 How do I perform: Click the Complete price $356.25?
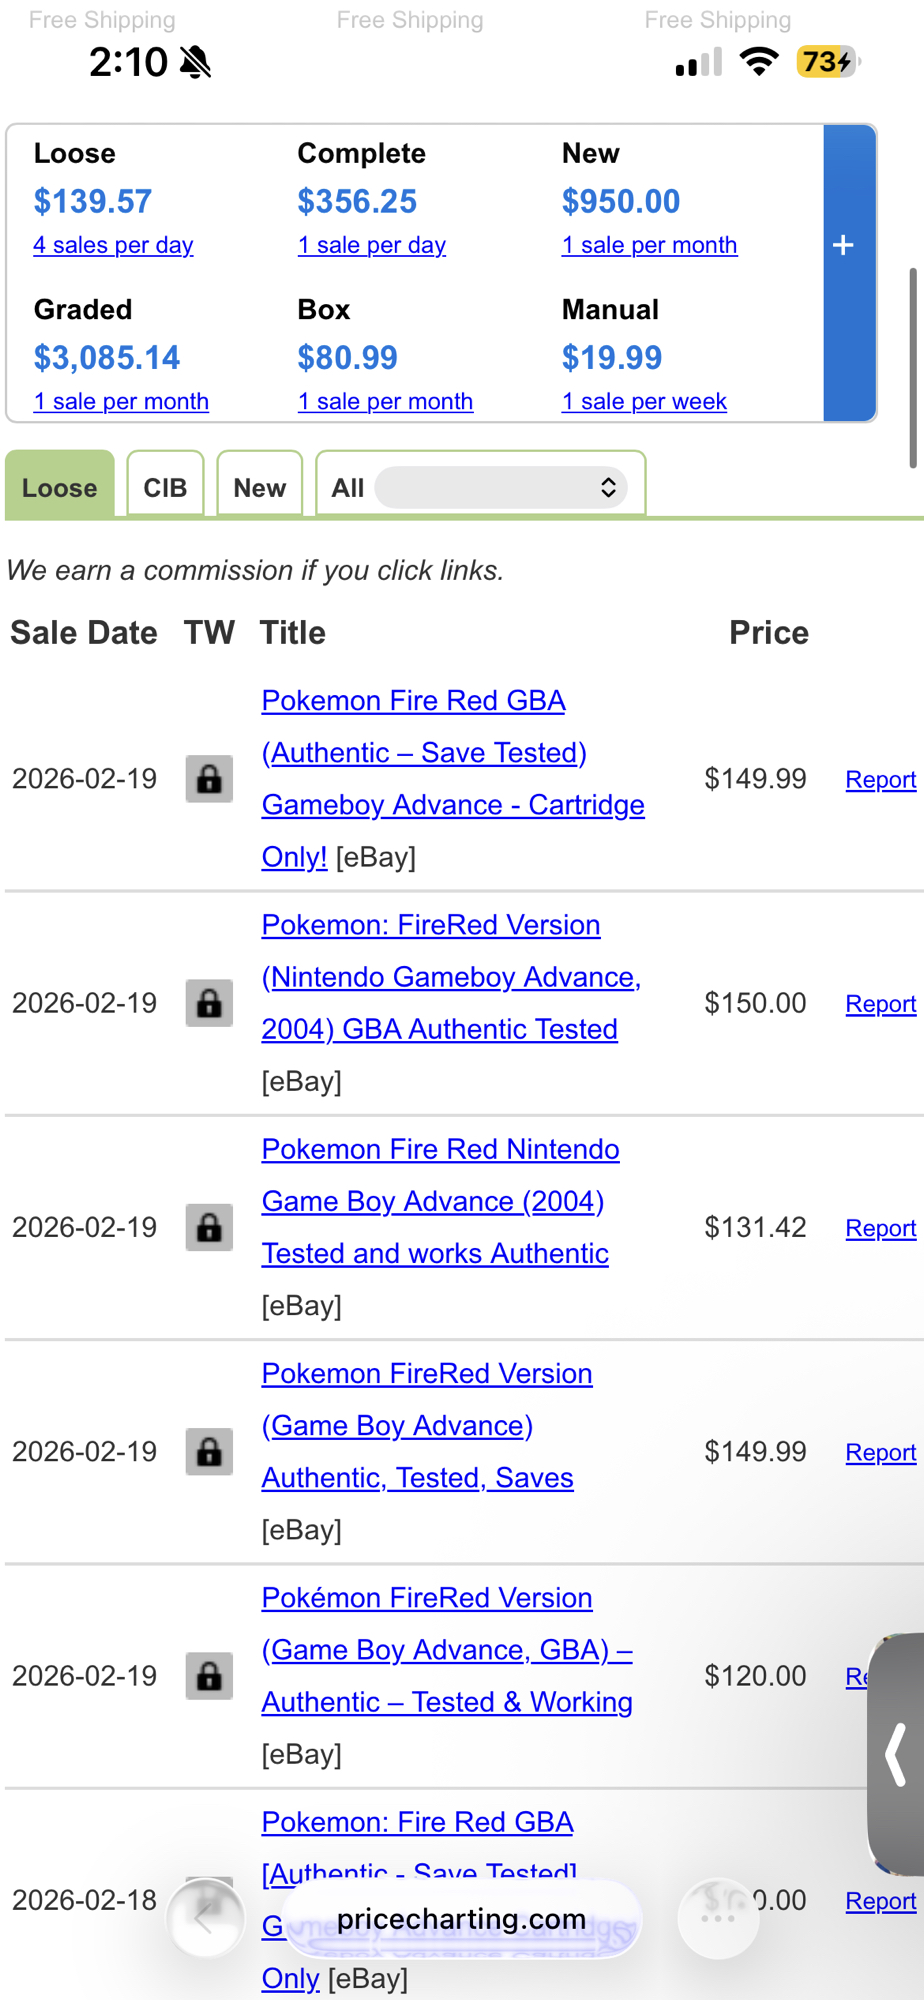point(357,201)
